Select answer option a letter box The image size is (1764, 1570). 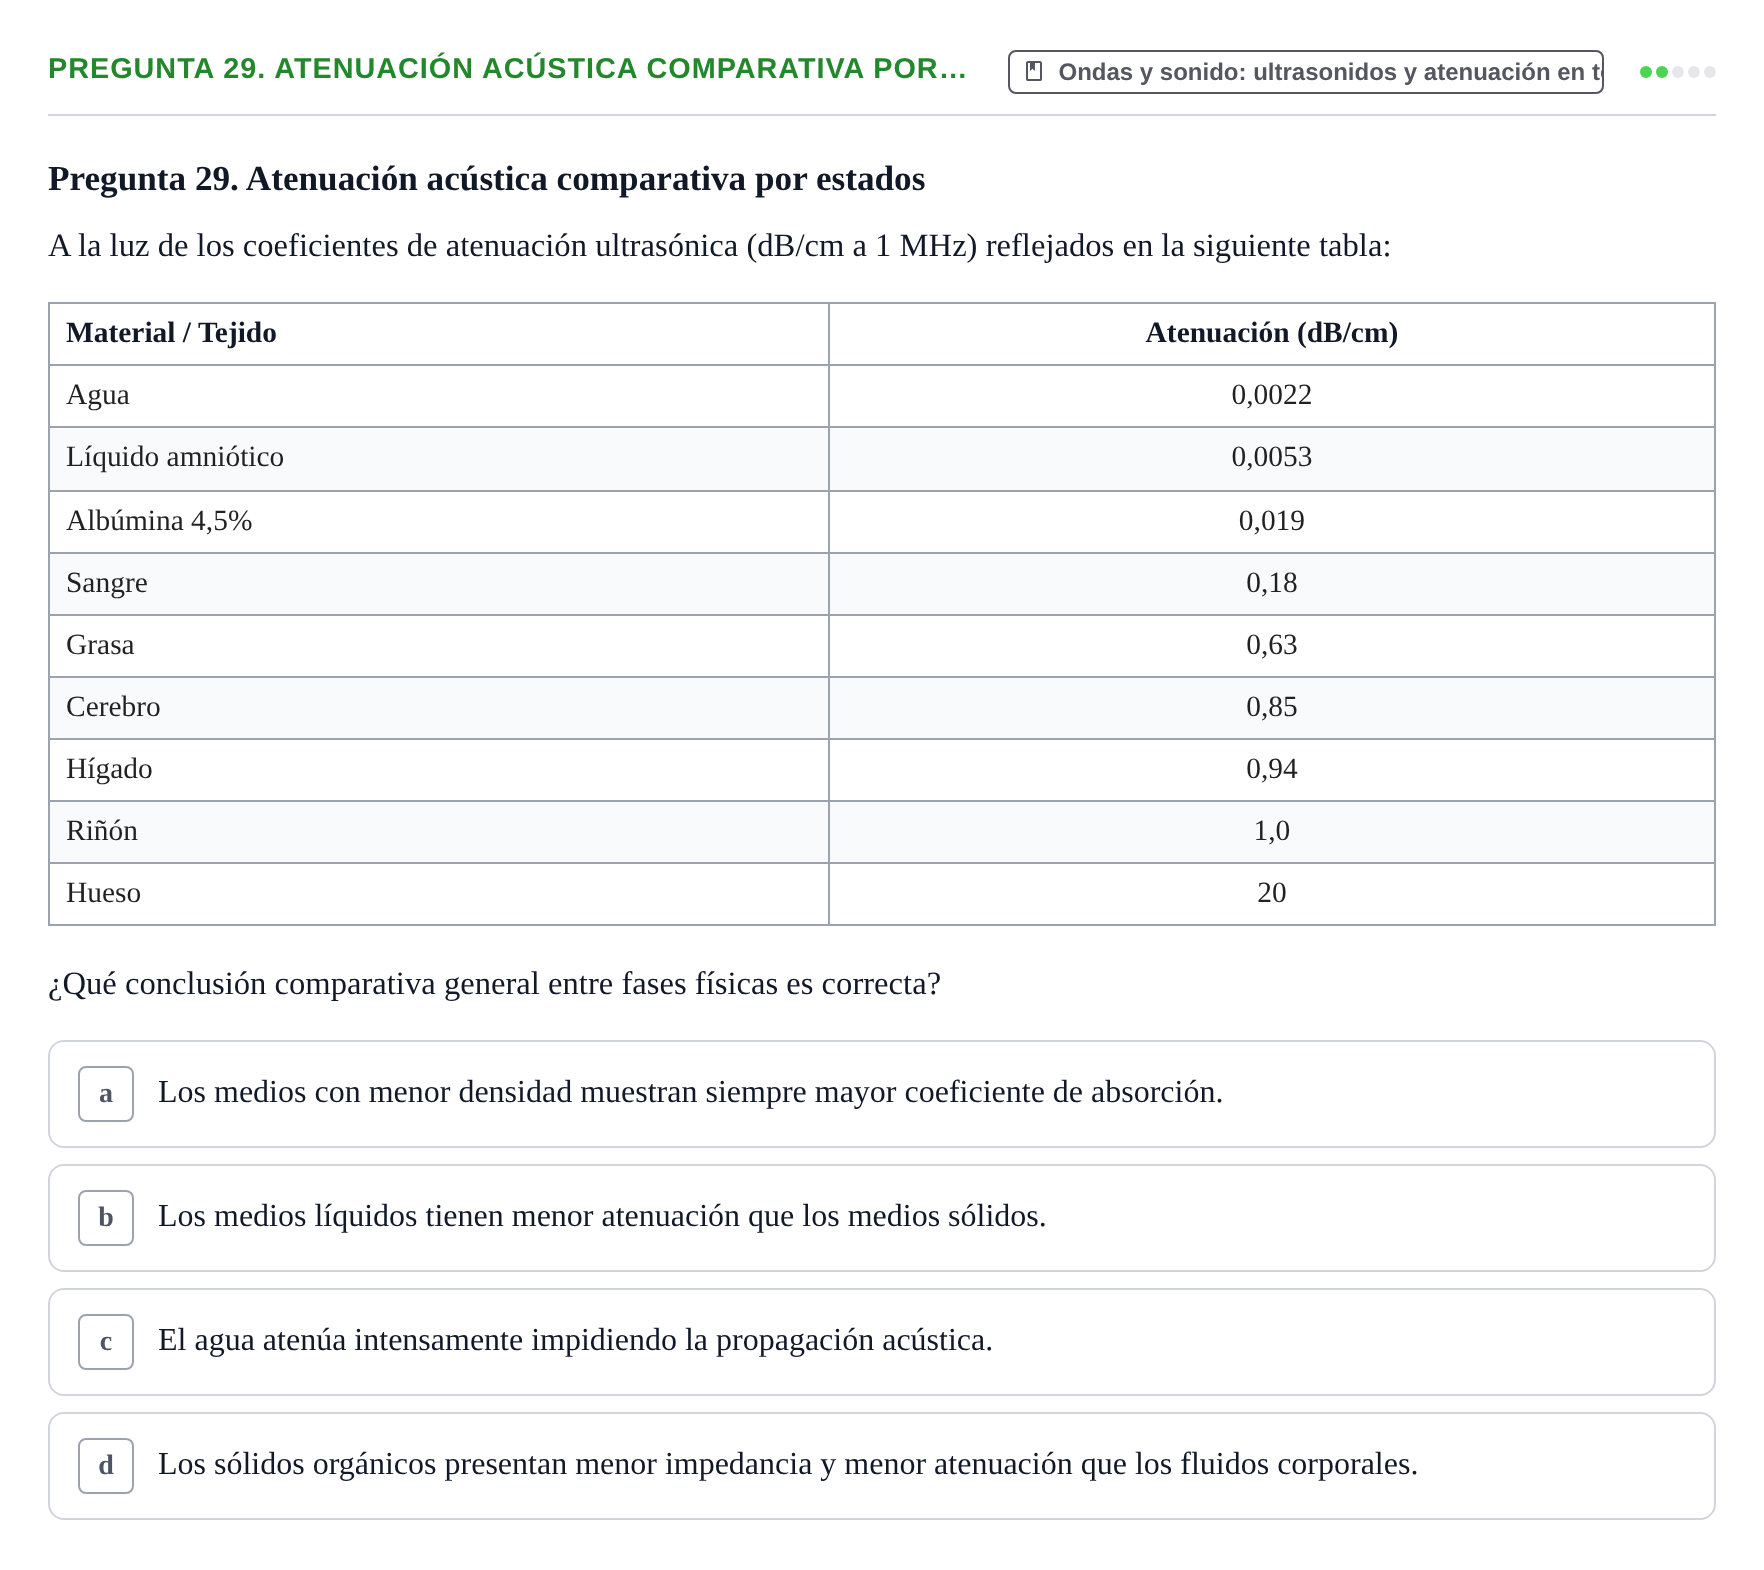[x=106, y=1094]
